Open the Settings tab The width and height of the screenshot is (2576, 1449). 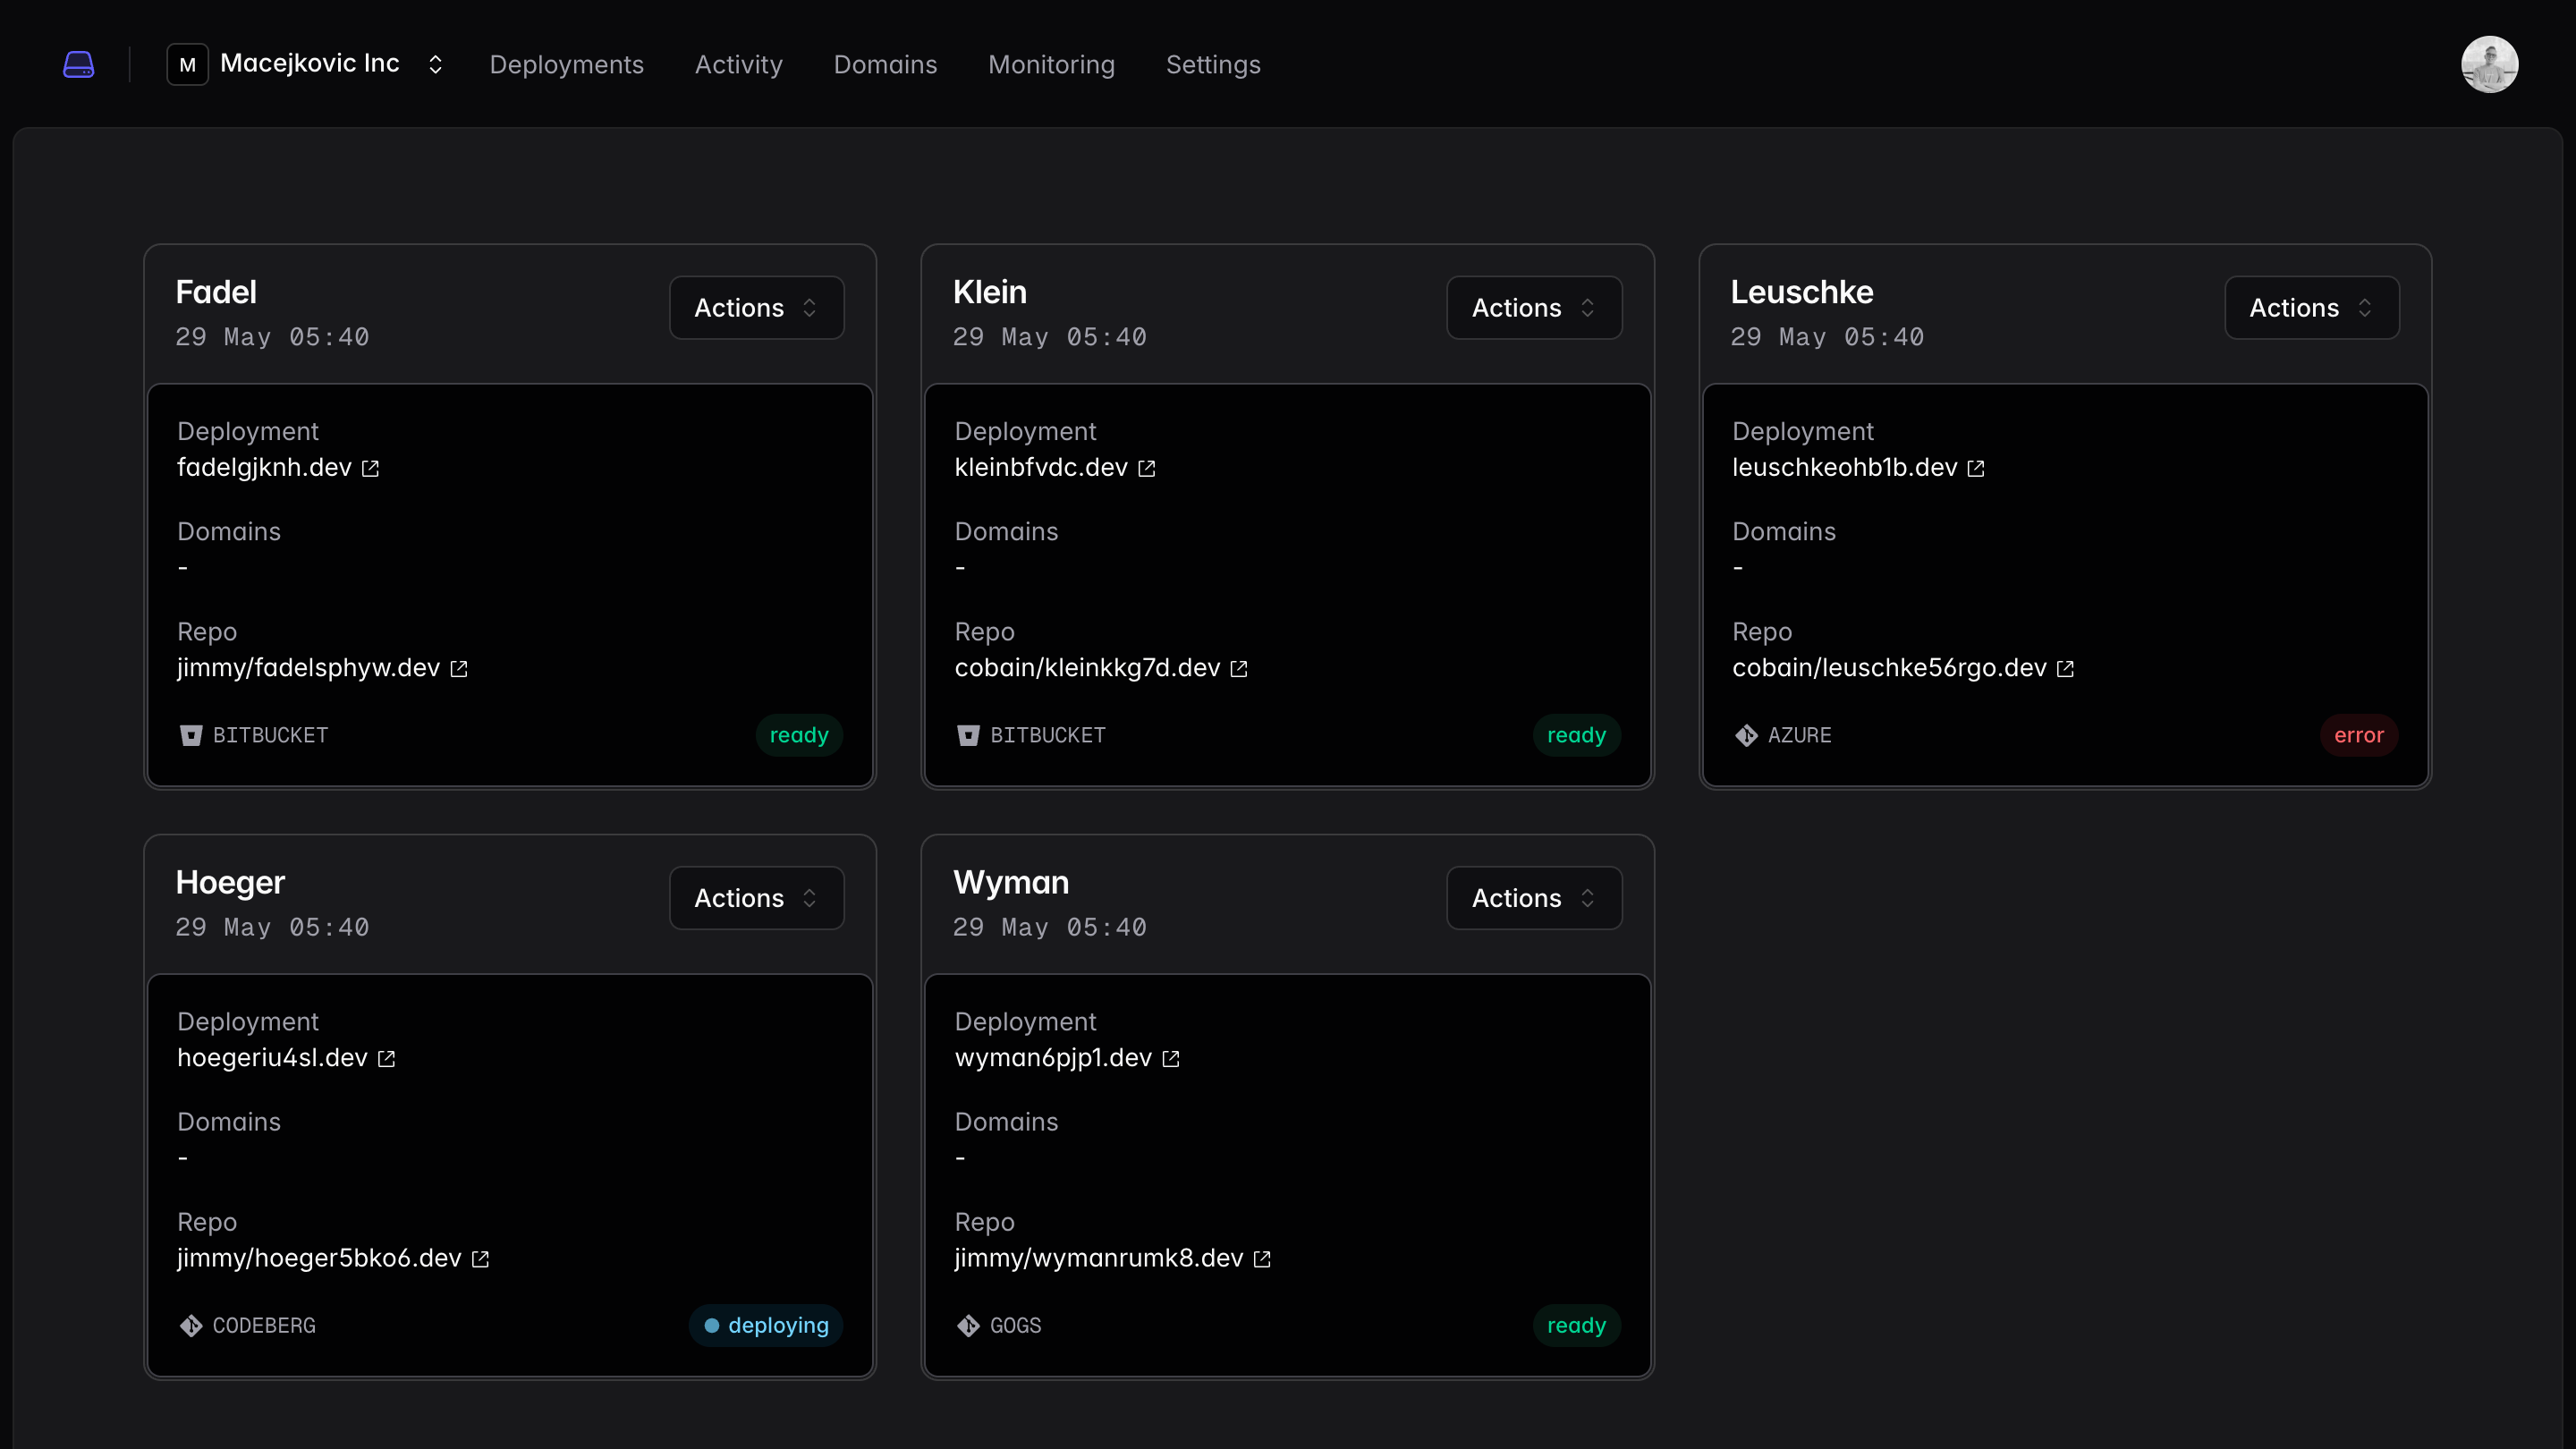pos(1212,65)
